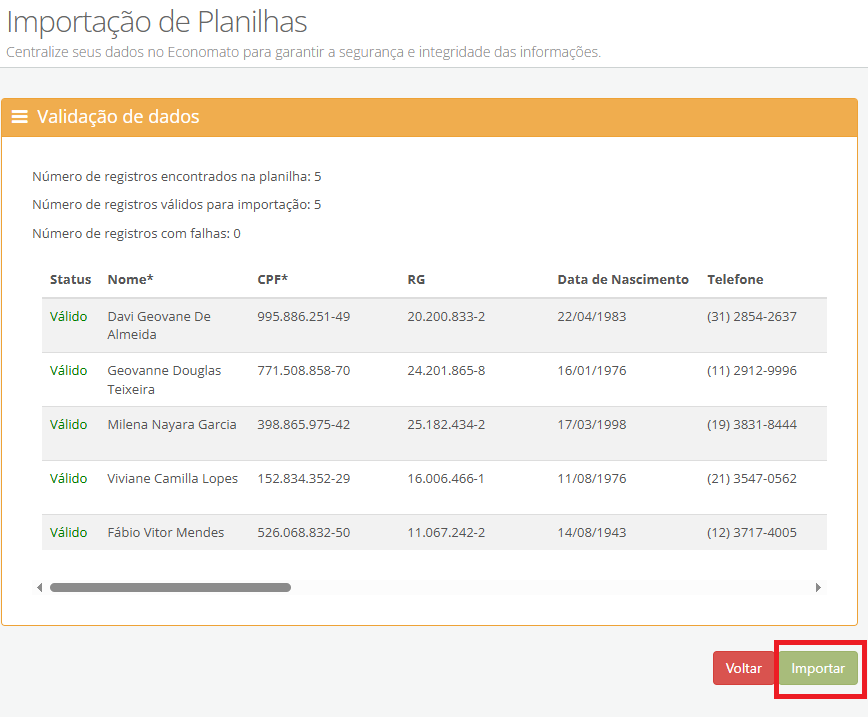The width and height of the screenshot is (868, 717).
Task: Click CPF 152.834.352-29
Action: point(303,478)
